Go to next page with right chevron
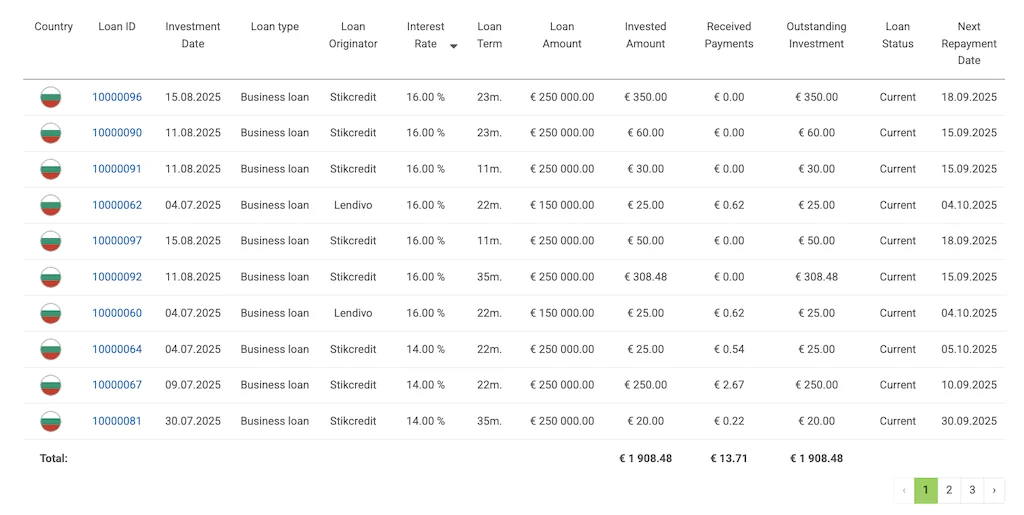Image resolution: width=1024 pixels, height=515 pixels. coord(994,490)
